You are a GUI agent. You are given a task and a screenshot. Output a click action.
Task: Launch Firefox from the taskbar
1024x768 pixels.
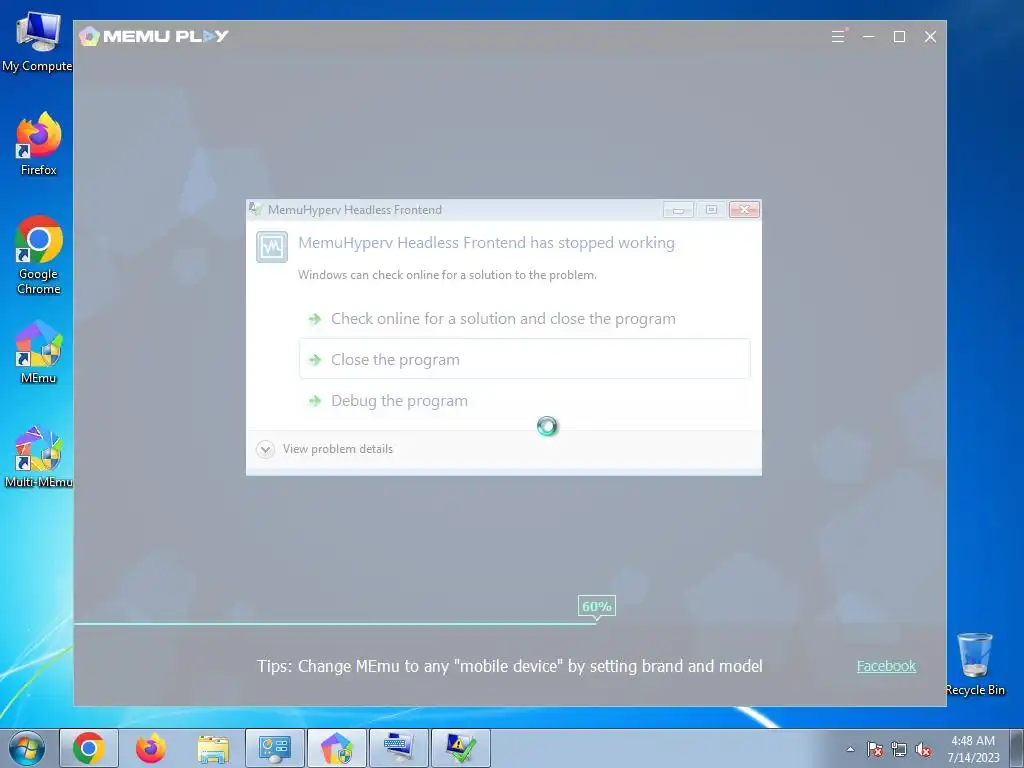(x=150, y=748)
